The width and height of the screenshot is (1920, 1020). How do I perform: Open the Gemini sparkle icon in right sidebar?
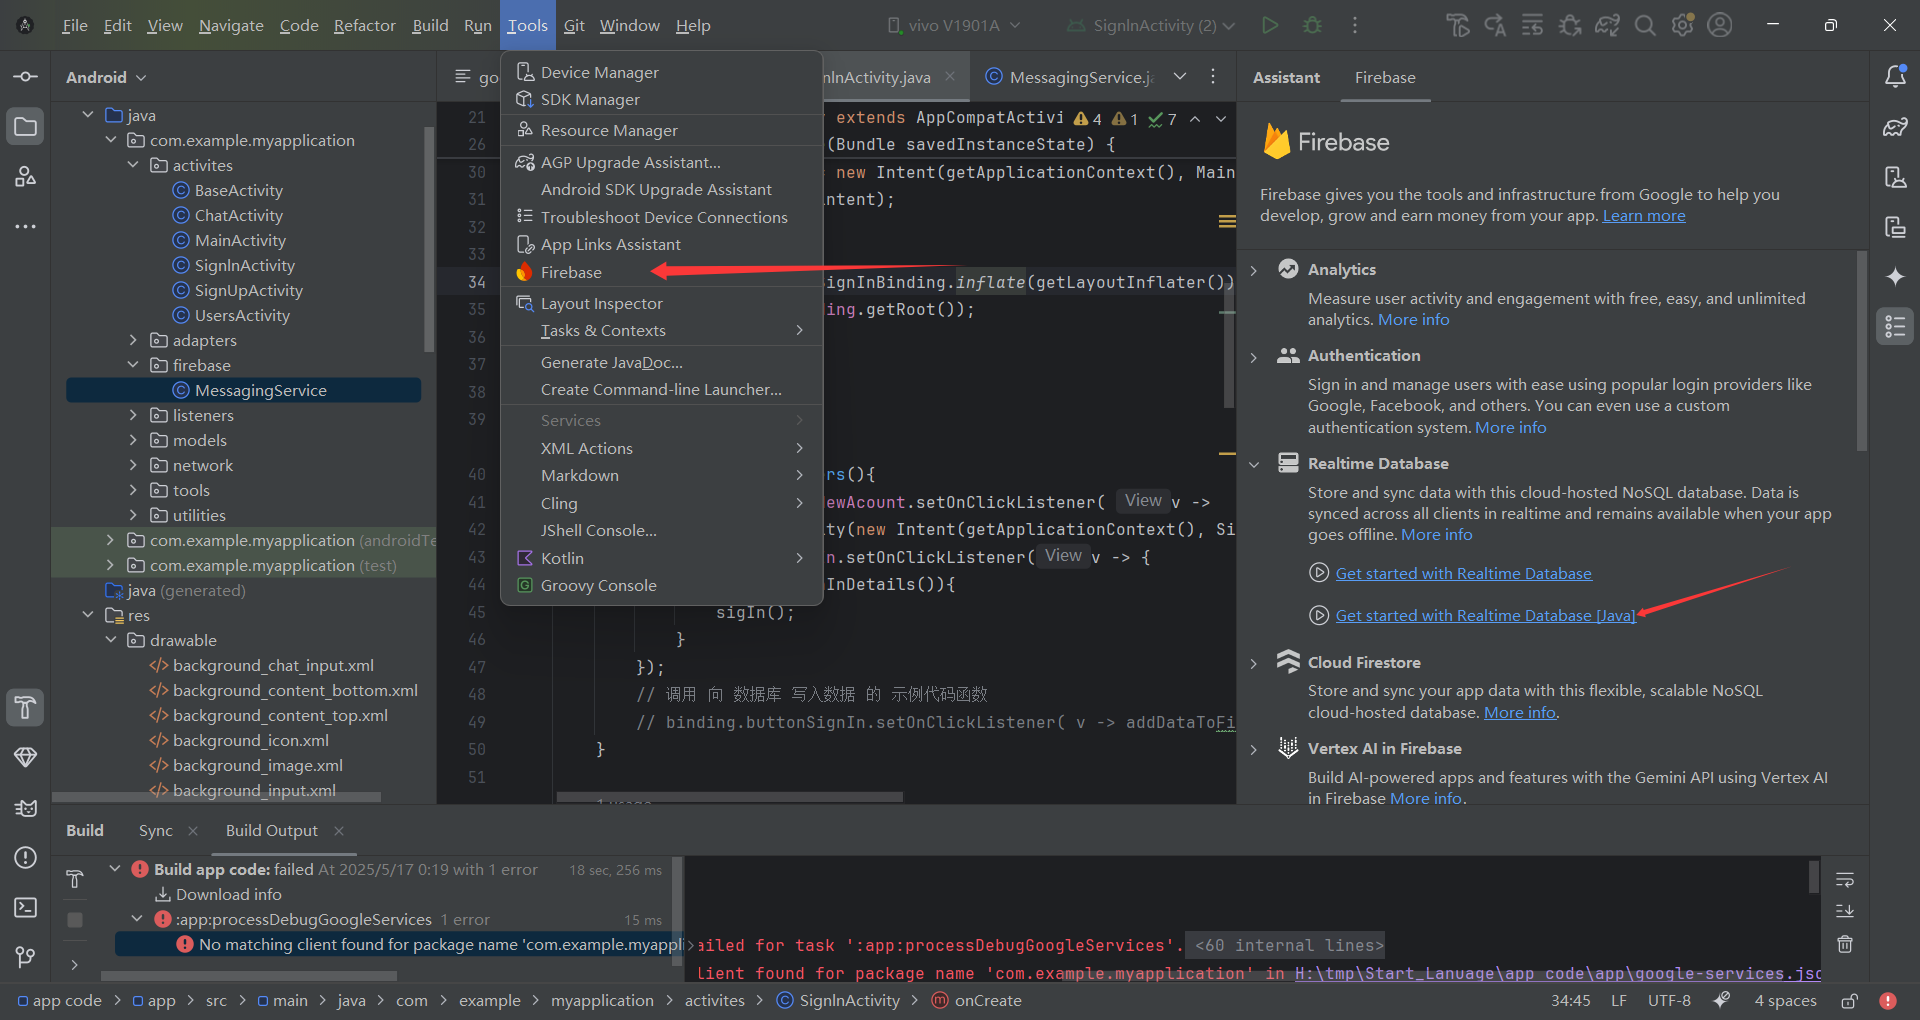(1895, 277)
